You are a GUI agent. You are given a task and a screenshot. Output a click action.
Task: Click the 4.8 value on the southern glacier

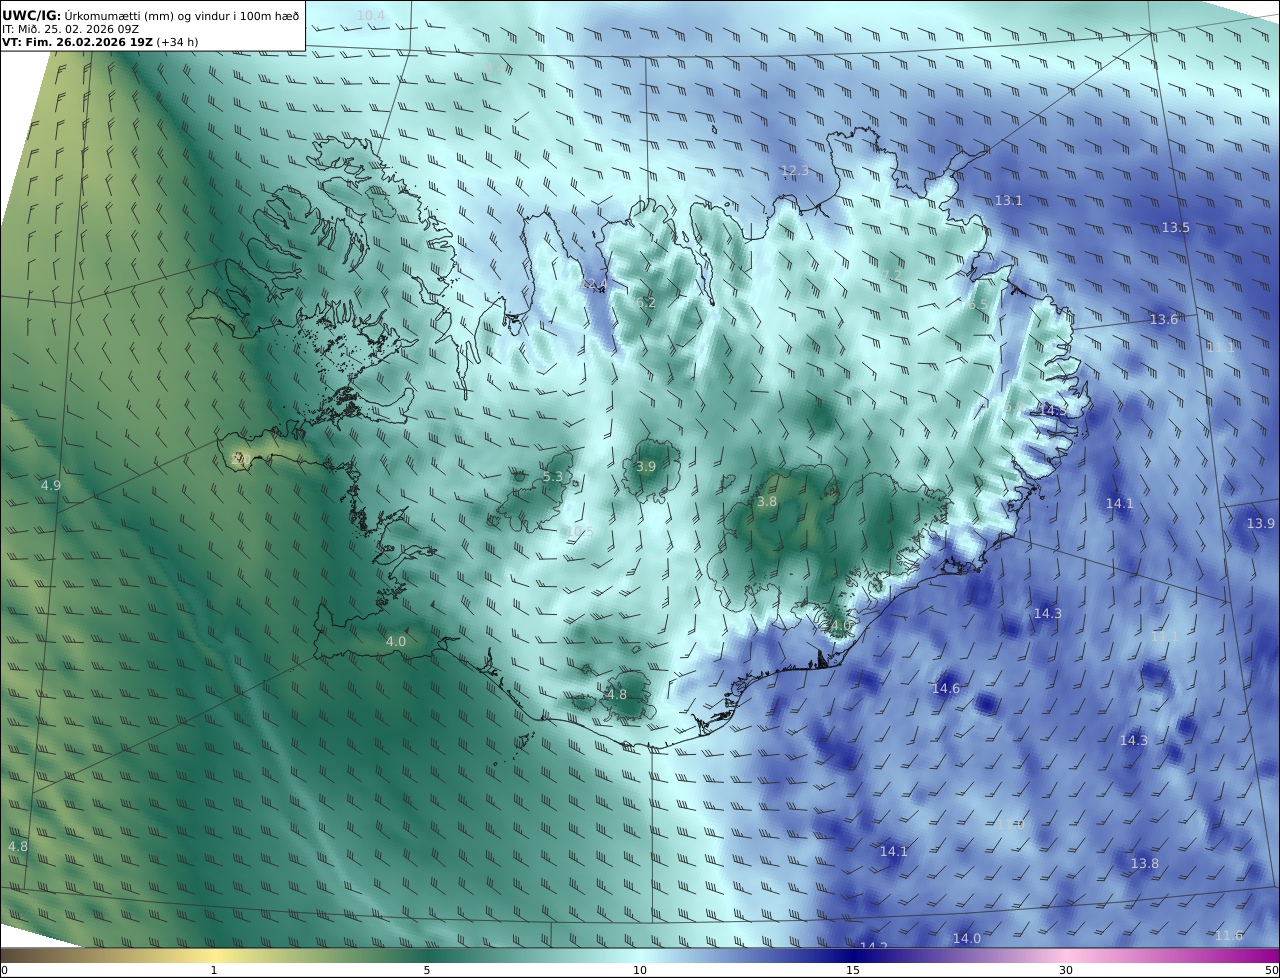click(x=617, y=695)
